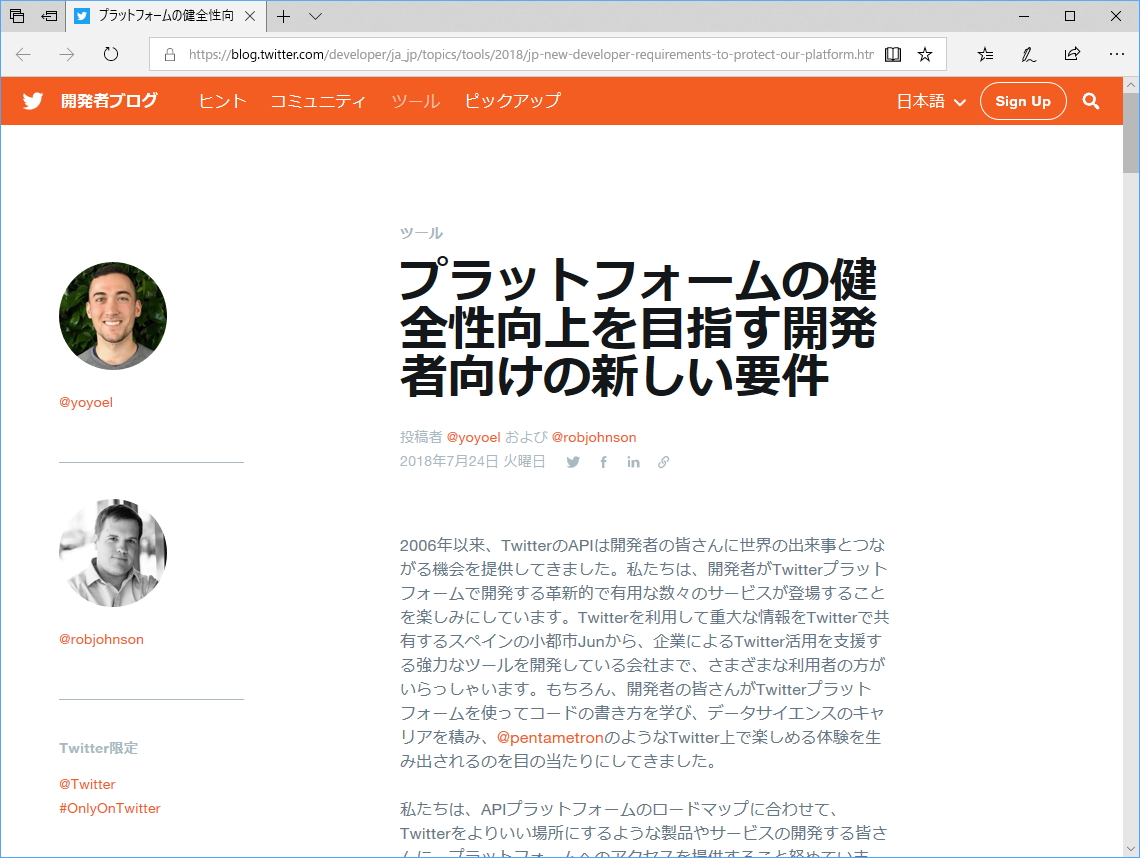Share the article via the LinkedIn icon

(633, 461)
